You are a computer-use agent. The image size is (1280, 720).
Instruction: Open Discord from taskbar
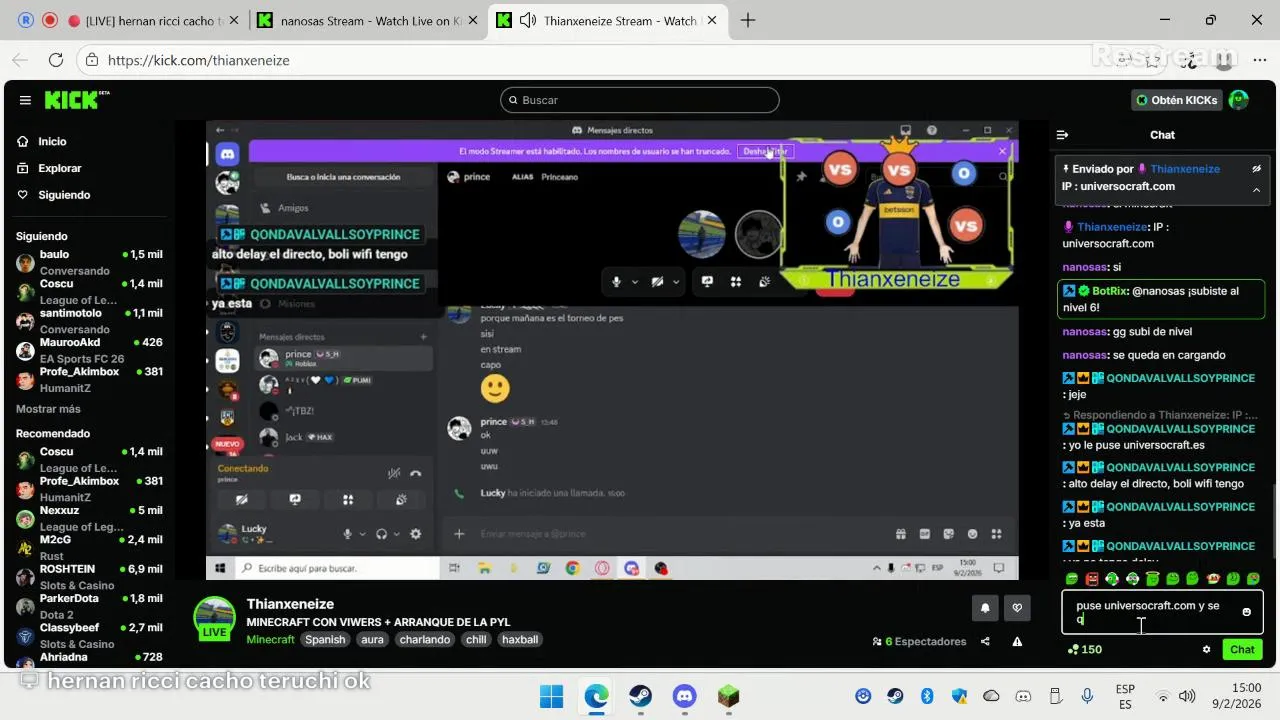click(685, 696)
